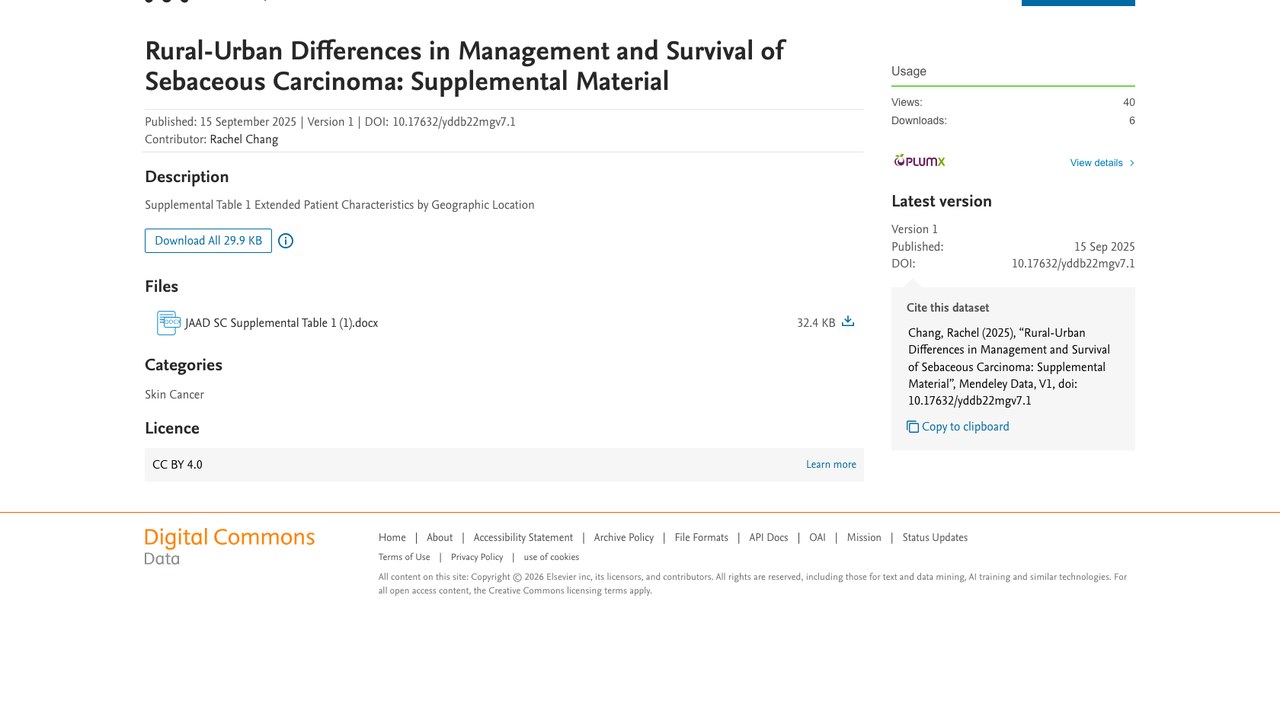Screen dimensions: 1280x720
Task: Click the Supplemental Table 1 description text
Action: (x=340, y=205)
